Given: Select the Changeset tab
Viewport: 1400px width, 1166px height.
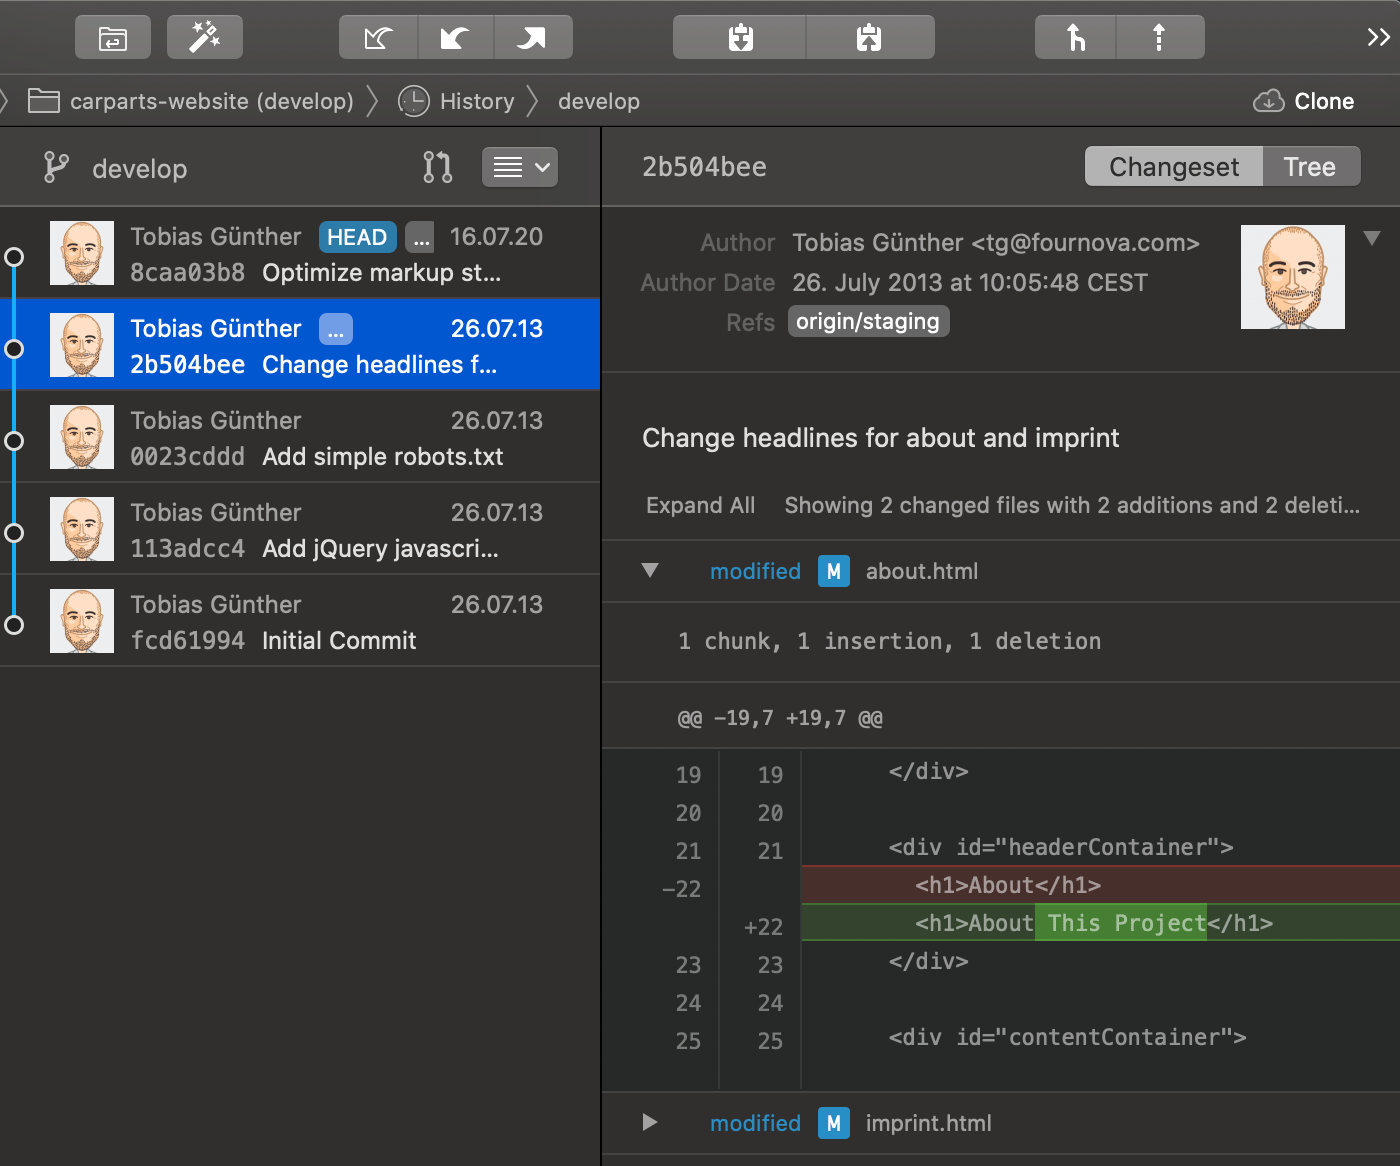Looking at the screenshot, I should [x=1173, y=166].
